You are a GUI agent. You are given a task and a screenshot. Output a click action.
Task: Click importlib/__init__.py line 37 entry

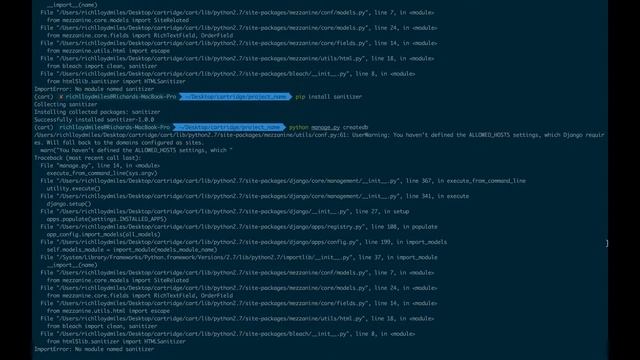click(239, 258)
